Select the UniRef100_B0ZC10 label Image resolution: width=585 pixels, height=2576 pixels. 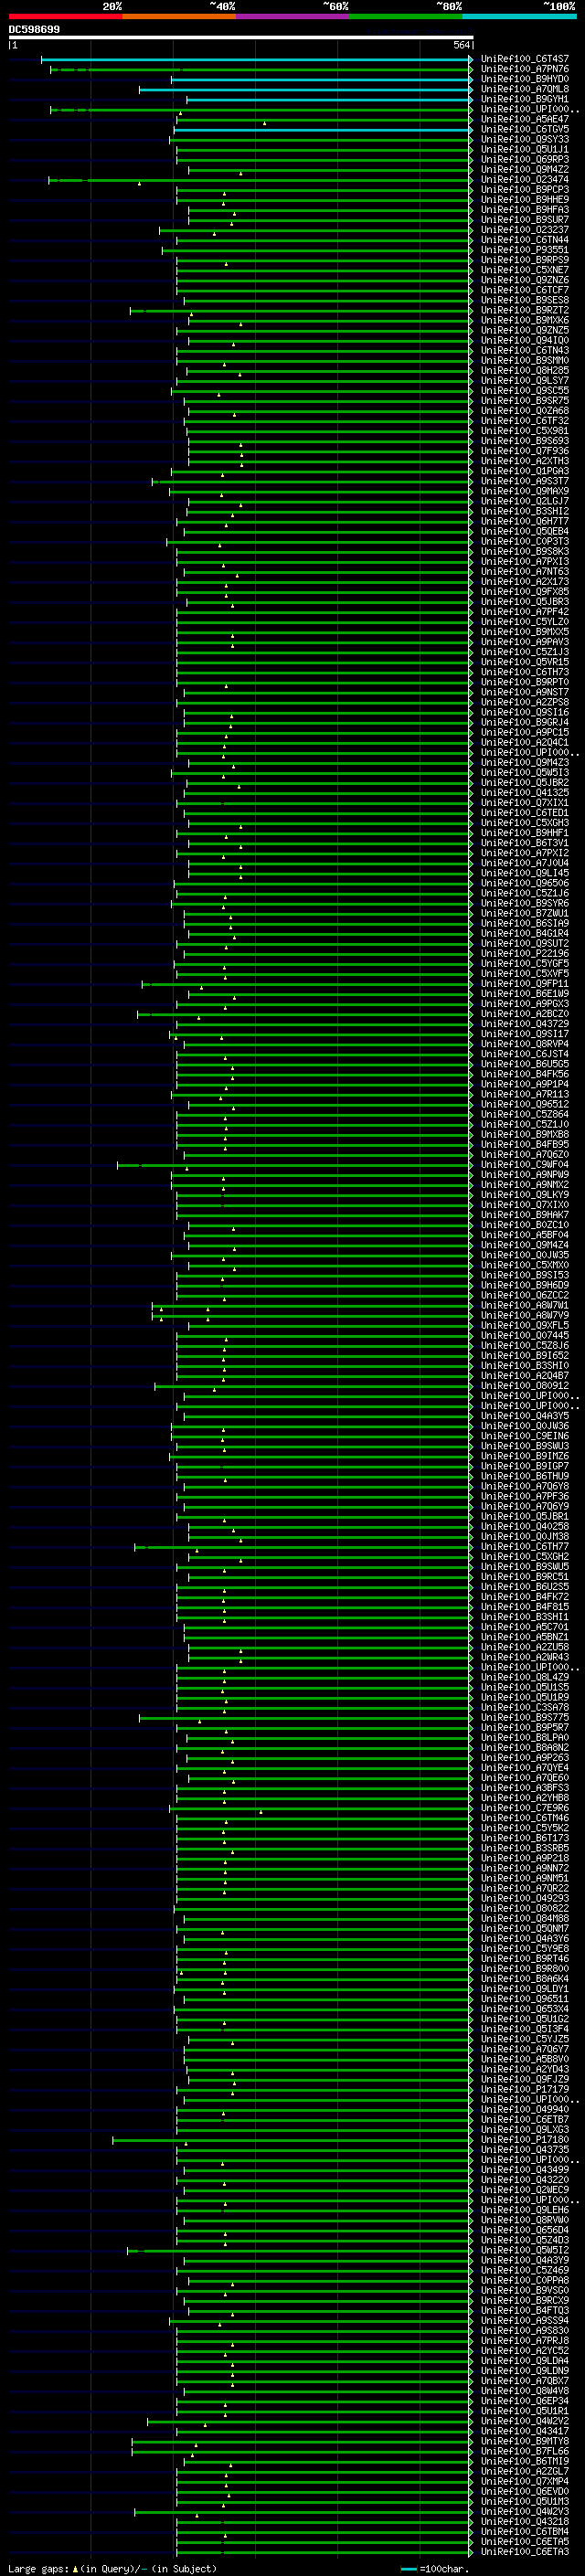pyautogui.click(x=525, y=1225)
